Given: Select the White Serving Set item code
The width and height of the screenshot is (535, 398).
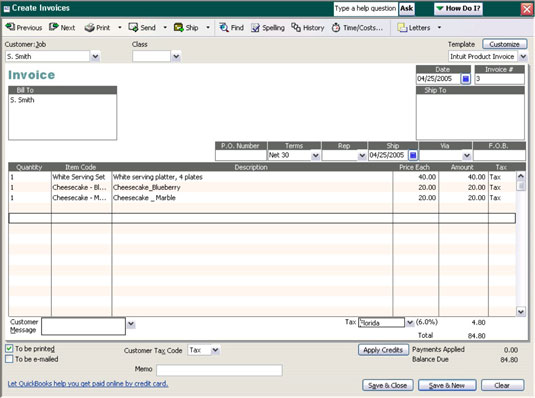Looking at the screenshot, I should (x=81, y=177).
